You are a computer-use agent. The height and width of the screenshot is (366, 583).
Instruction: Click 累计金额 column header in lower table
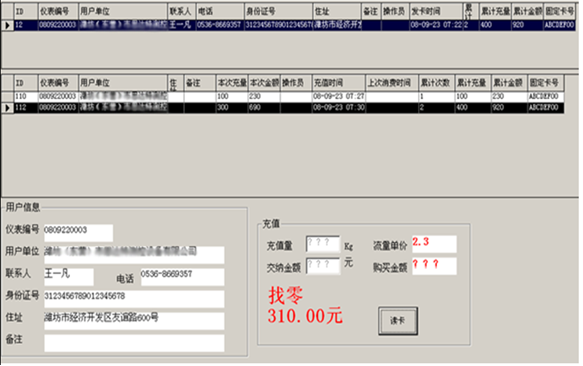point(509,83)
